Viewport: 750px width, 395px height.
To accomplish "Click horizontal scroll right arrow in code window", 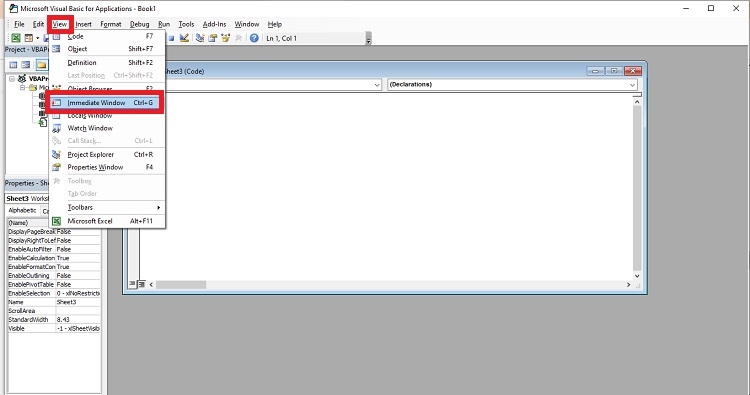I will tap(629, 285).
